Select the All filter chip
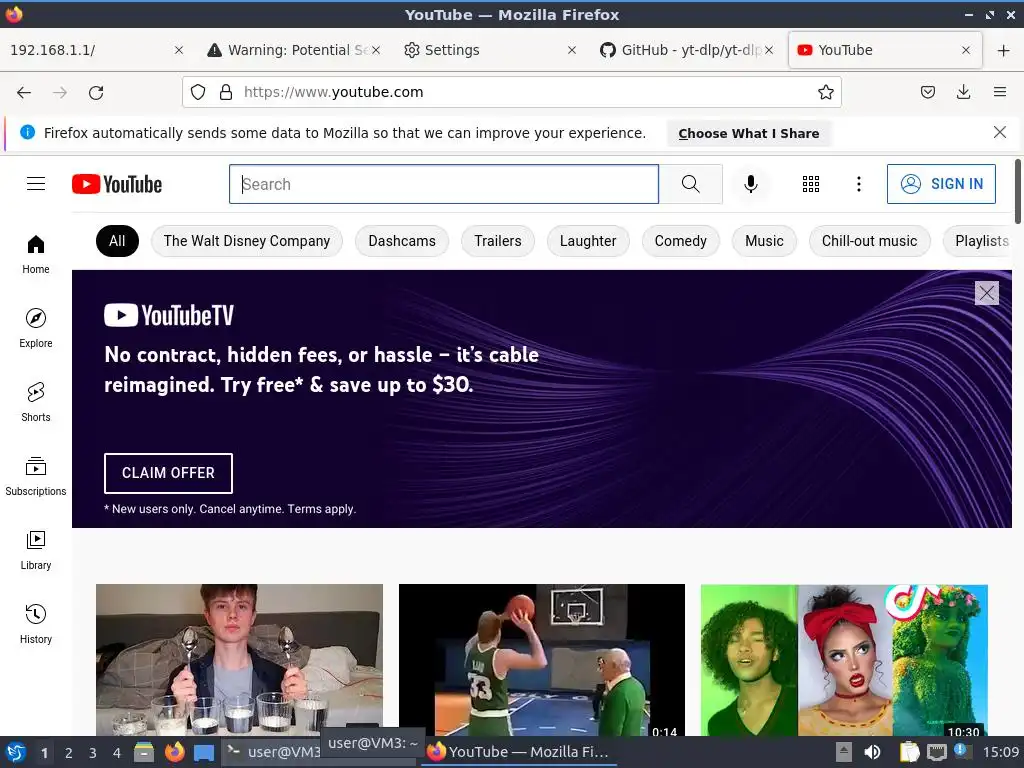The width and height of the screenshot is (1024, 768). [117, 241]
